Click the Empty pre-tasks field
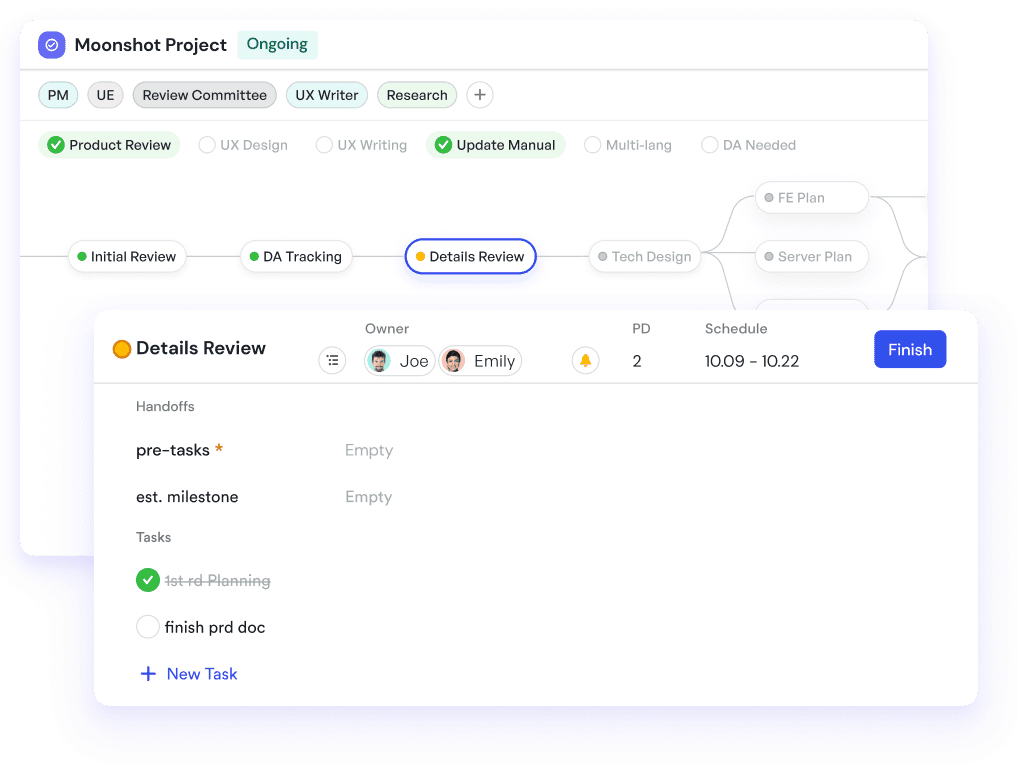This screenshot has width=1018, height=764. tap(369, 450)
